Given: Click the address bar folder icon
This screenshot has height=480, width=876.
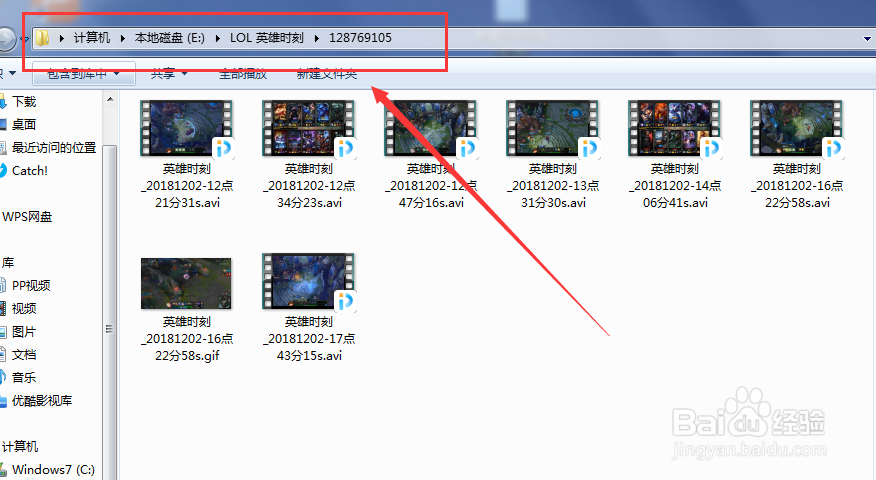Looking at the screenshot, I should click(42, 38).
